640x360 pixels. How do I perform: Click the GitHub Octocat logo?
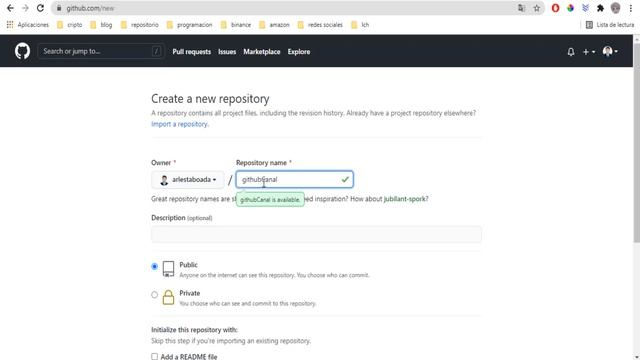pos(22,51)
